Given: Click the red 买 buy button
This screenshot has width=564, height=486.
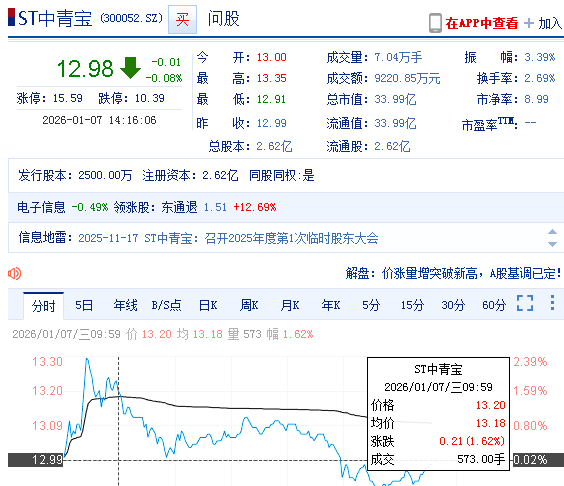Looking at the screenshot, I should (182, 19).
